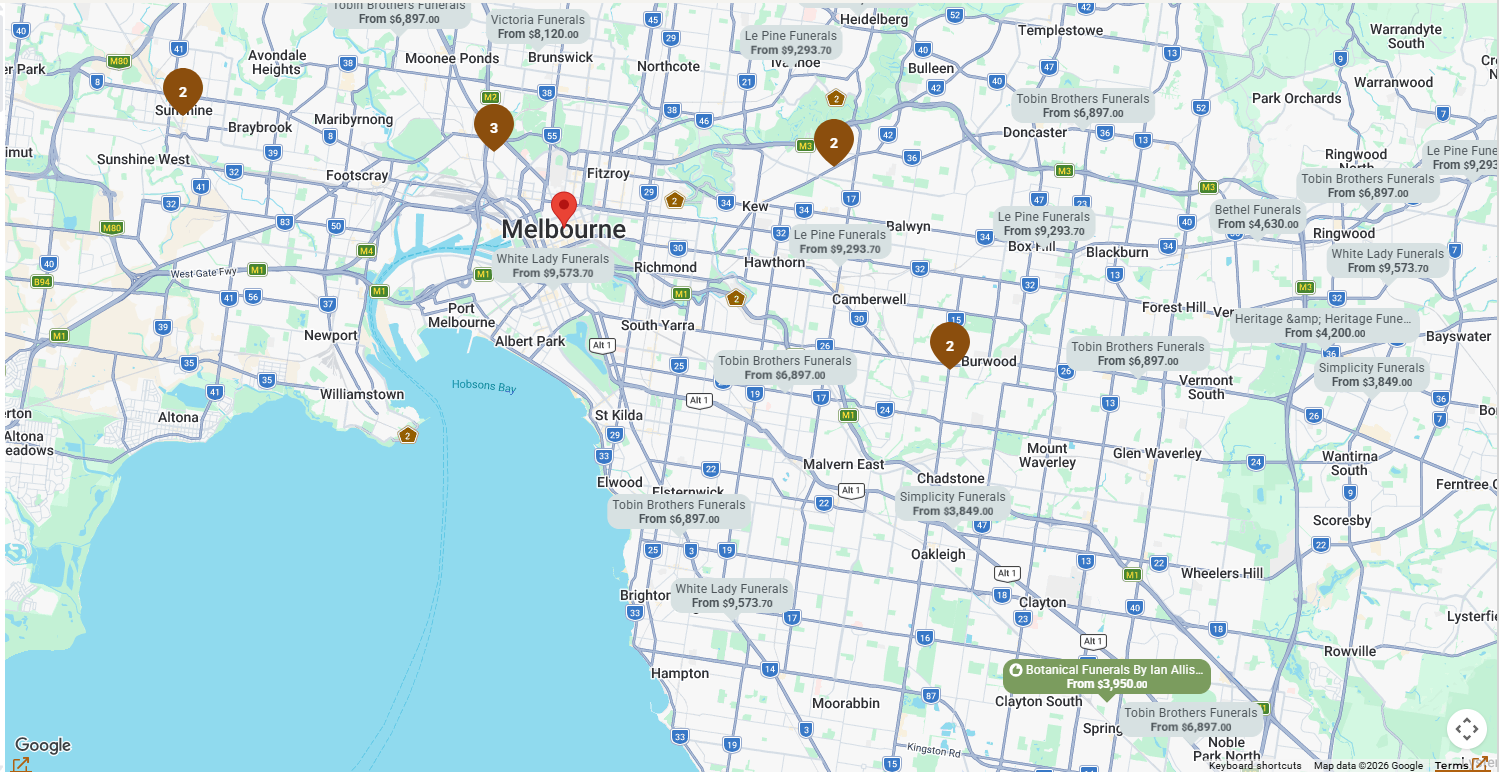This screenshot has width=1499, height=772.
Task: Click the "Map data ©2026 Google" attribution text
Action: pos(1368,766)
